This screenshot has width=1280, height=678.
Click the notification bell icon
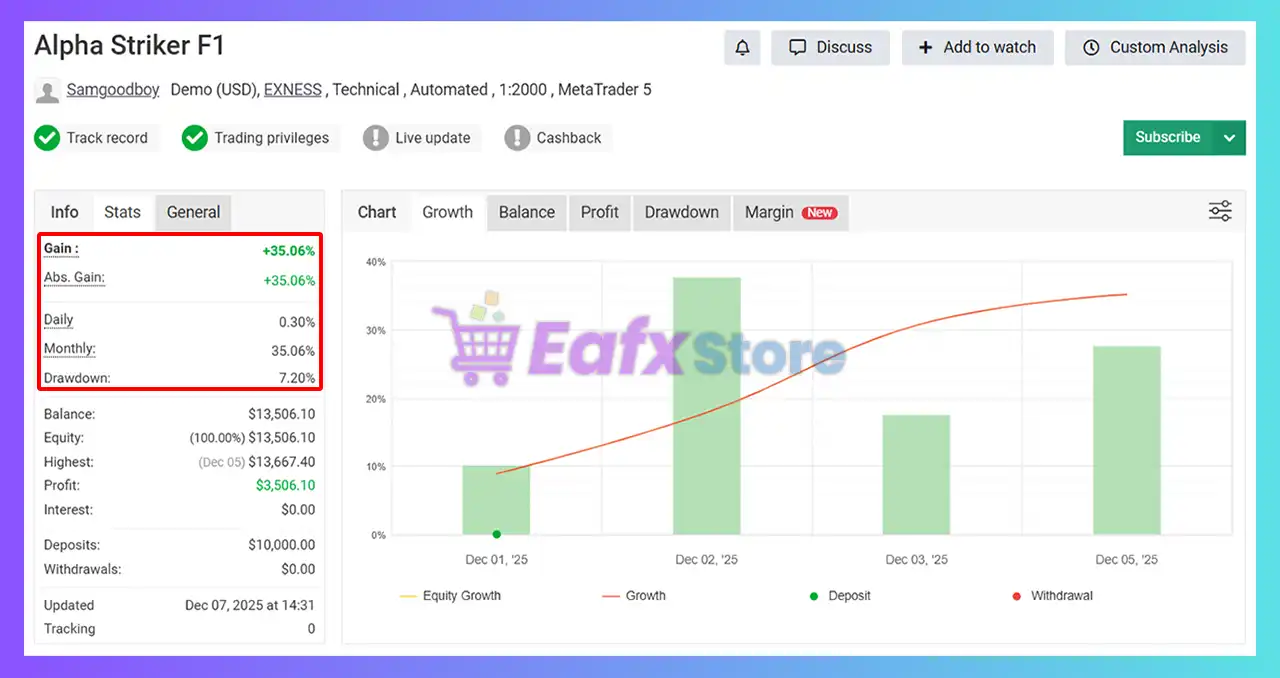click(742, 48)
